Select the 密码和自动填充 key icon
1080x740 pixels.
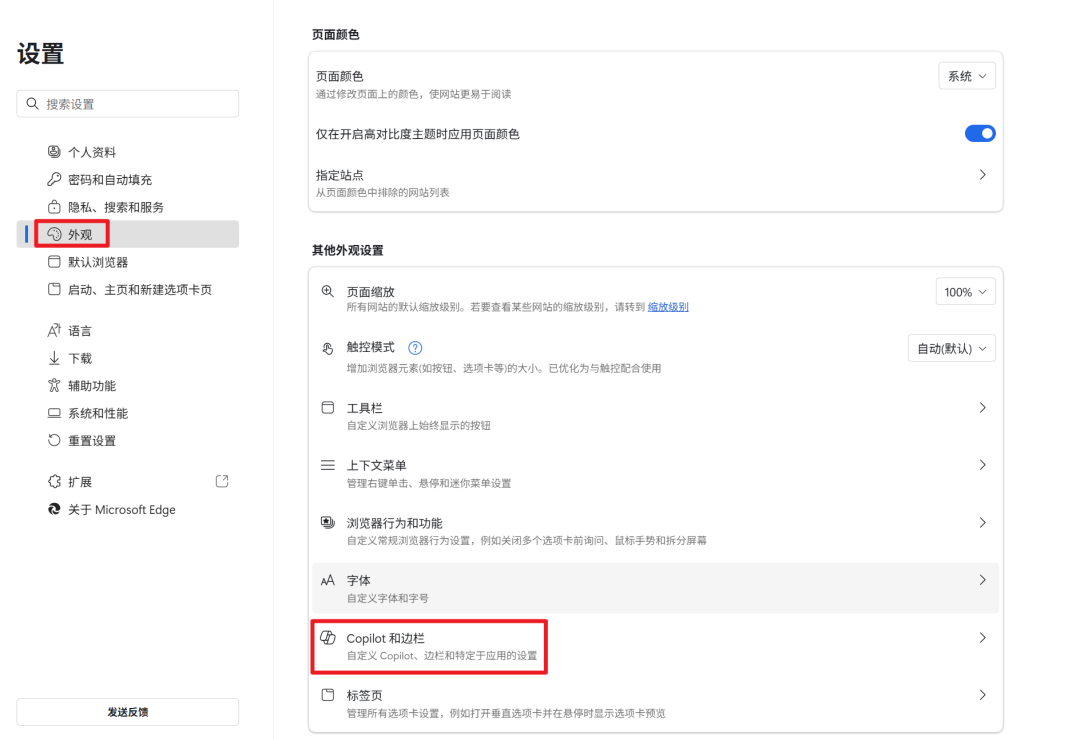tap(54, 179)
